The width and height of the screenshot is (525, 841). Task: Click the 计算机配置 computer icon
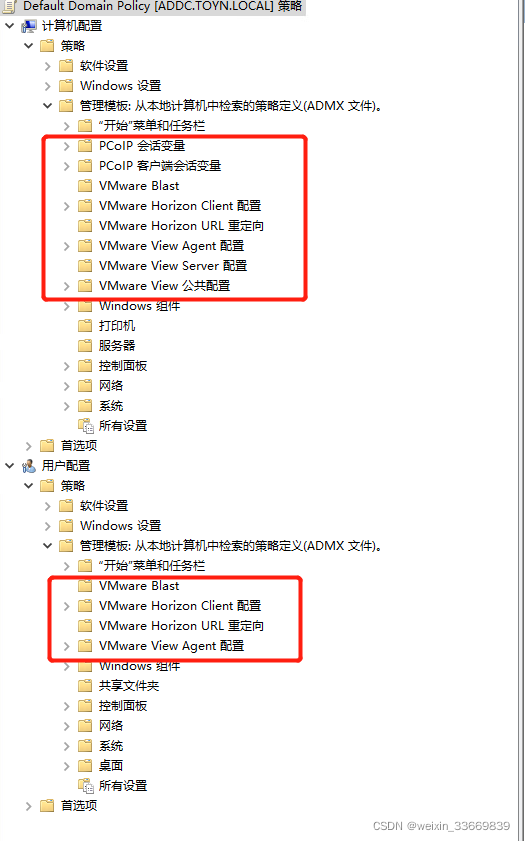tap(28, 26)
